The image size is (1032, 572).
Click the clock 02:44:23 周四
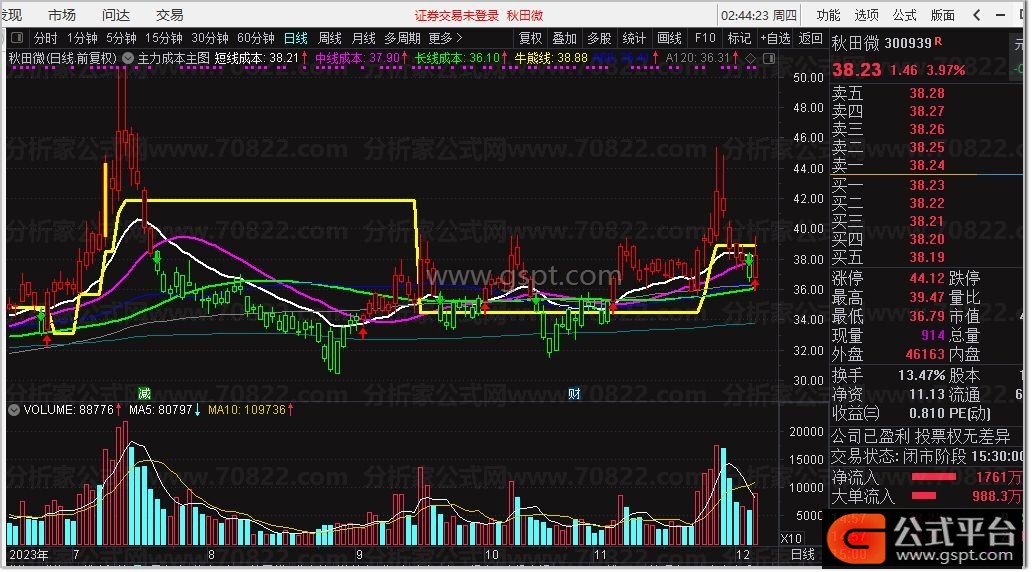tap(759, 15)
